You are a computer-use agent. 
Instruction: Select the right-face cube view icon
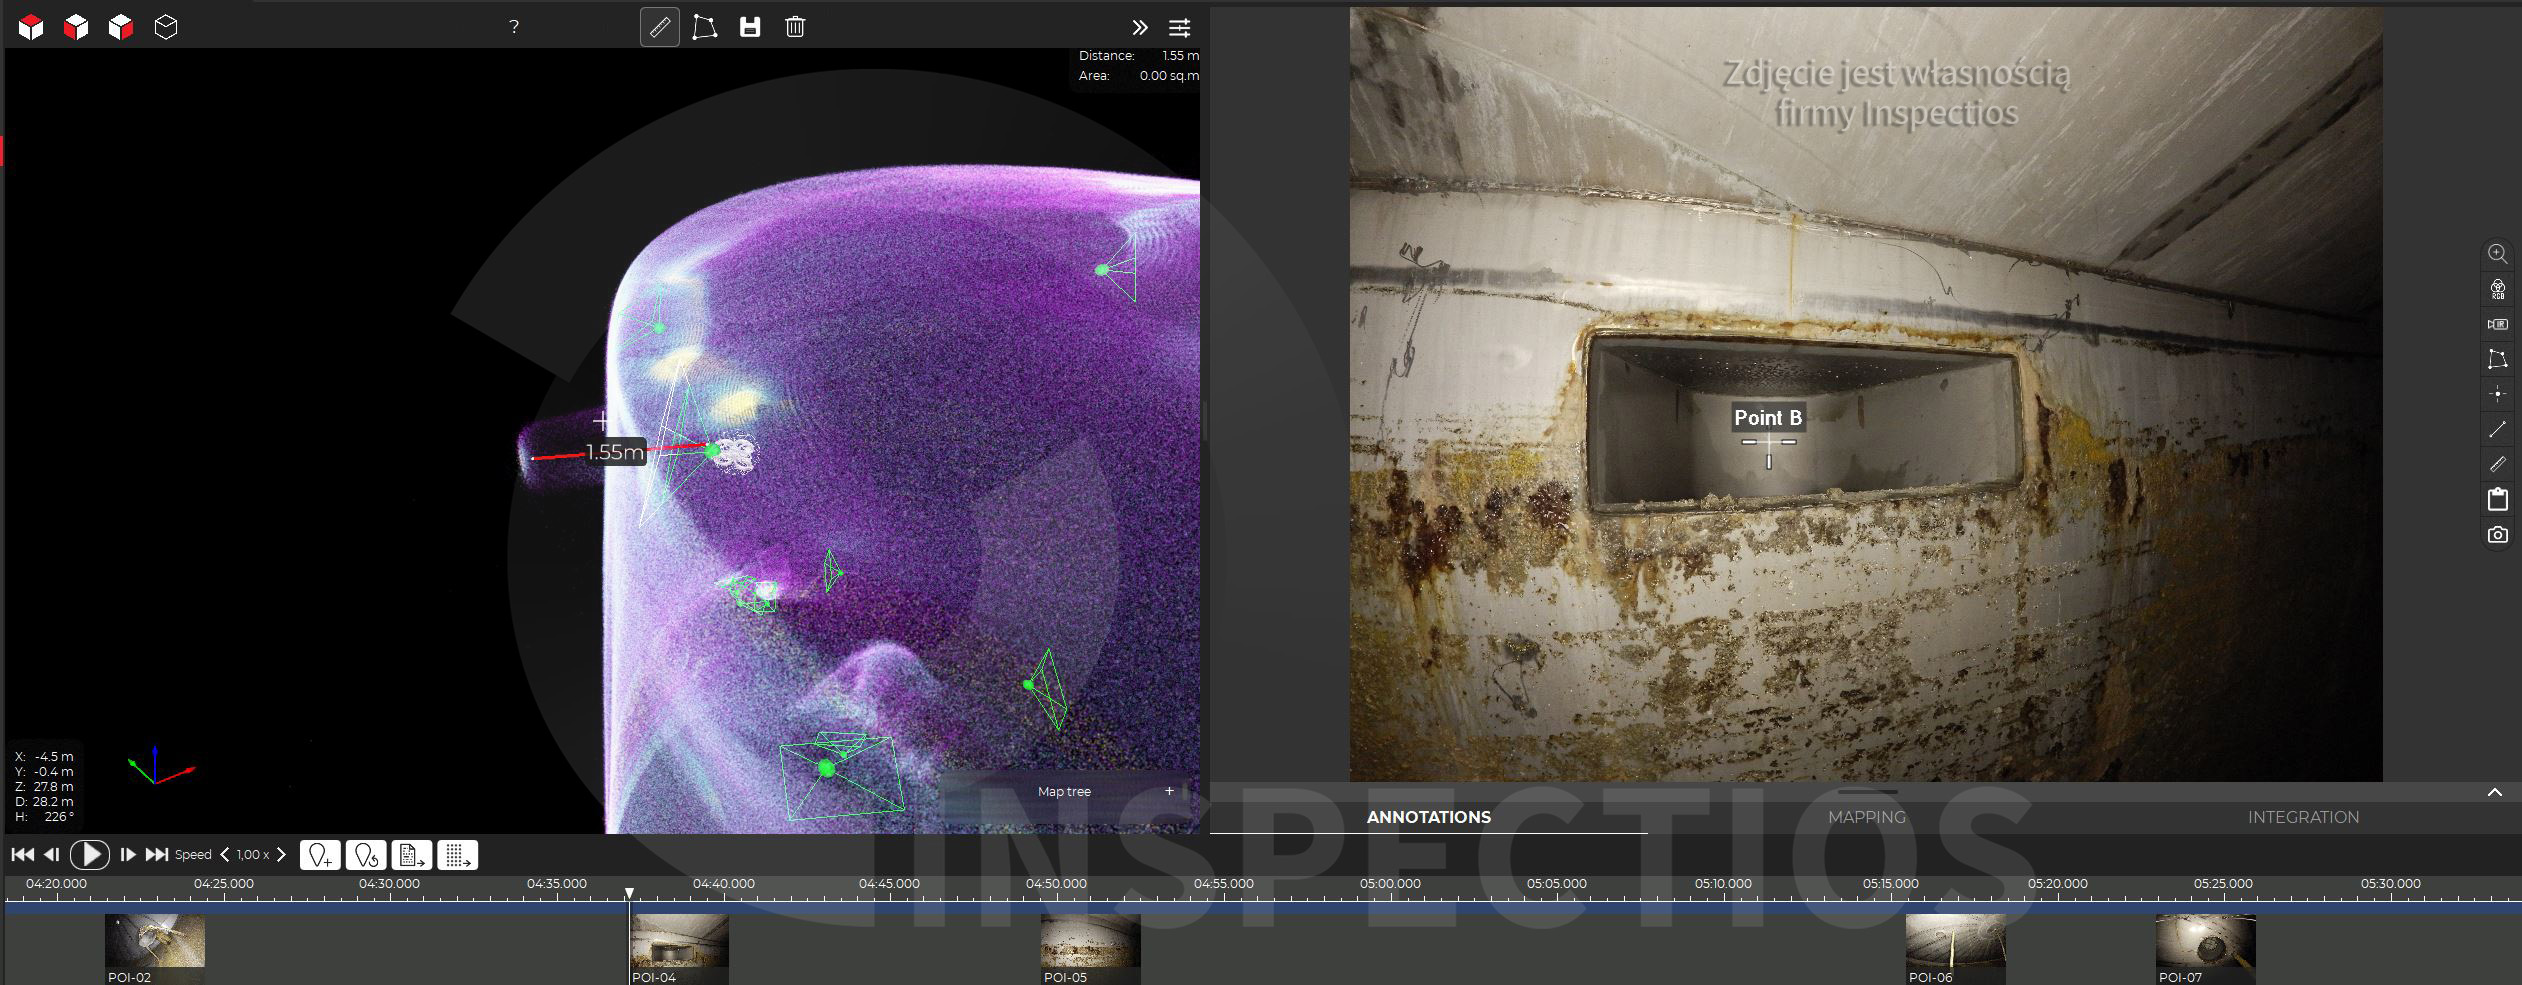tap(121, 27)
